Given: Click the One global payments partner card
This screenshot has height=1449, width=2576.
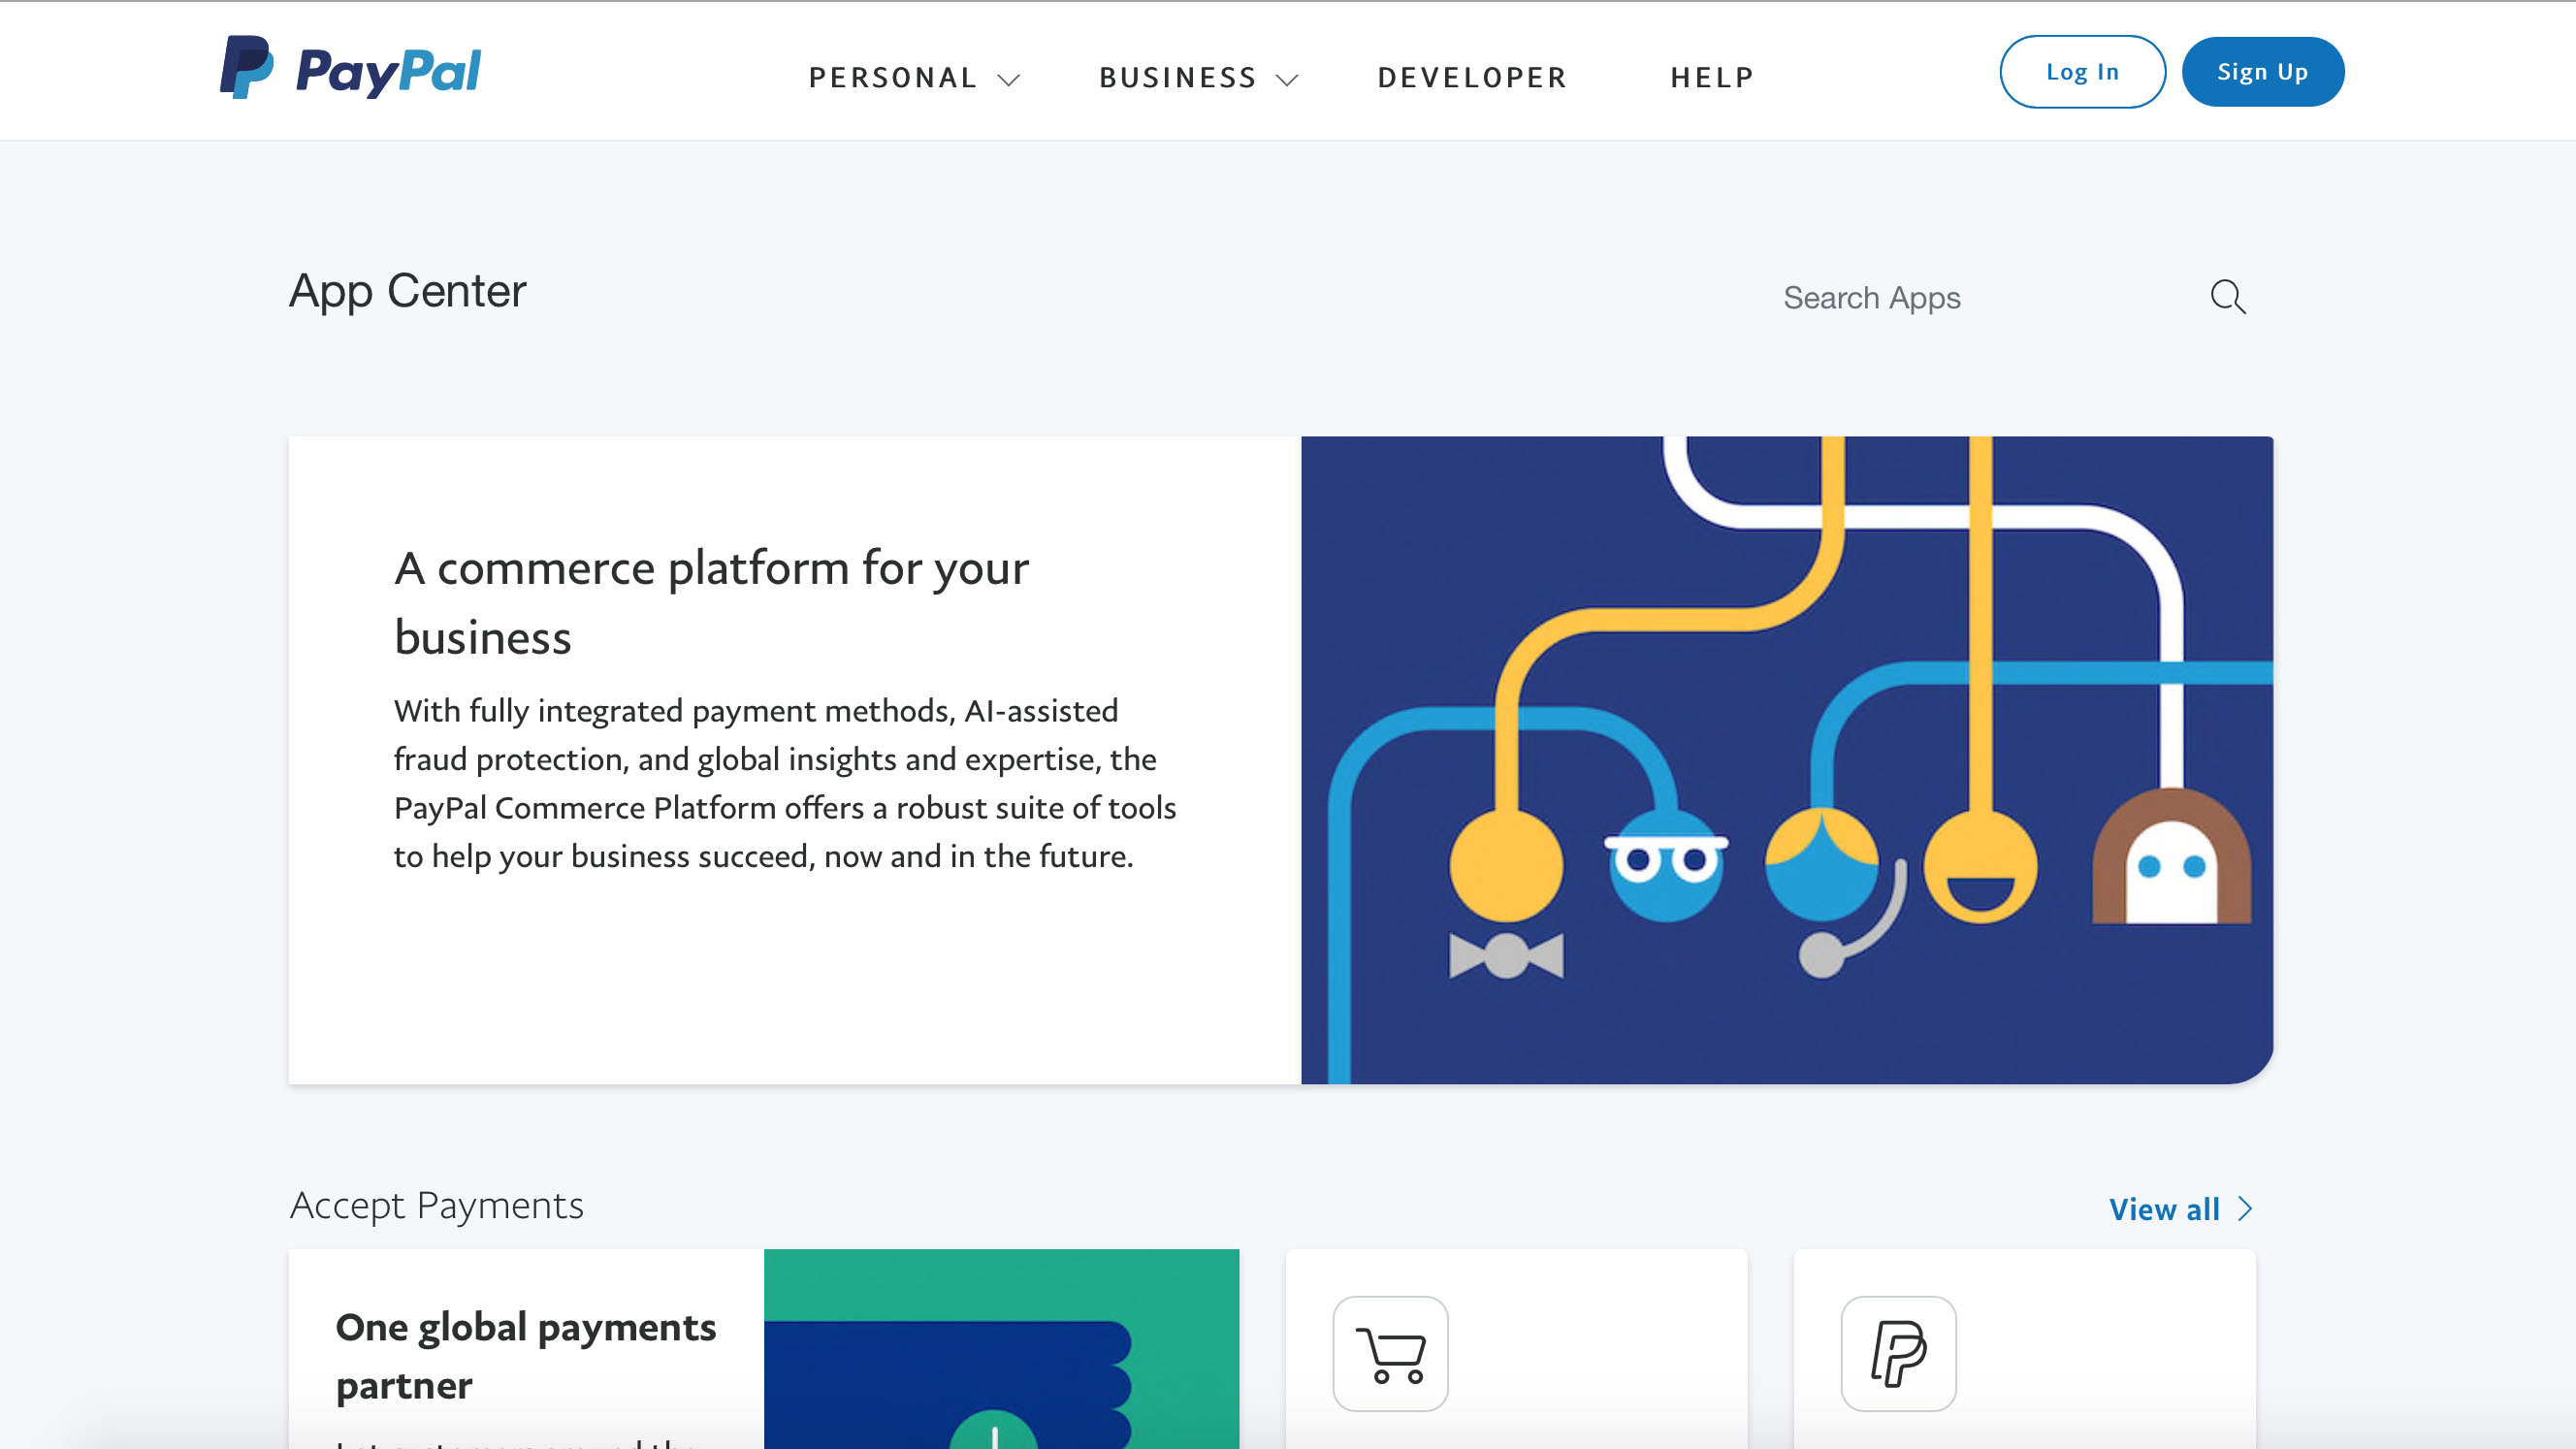Looking at the screenshot, I should 762,1348.
